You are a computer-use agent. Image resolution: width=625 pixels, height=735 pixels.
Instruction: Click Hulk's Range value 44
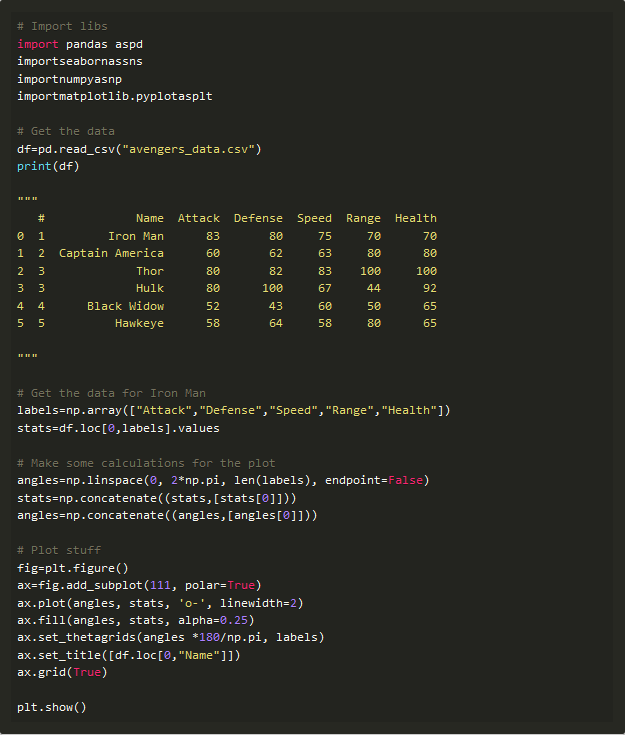374,288
